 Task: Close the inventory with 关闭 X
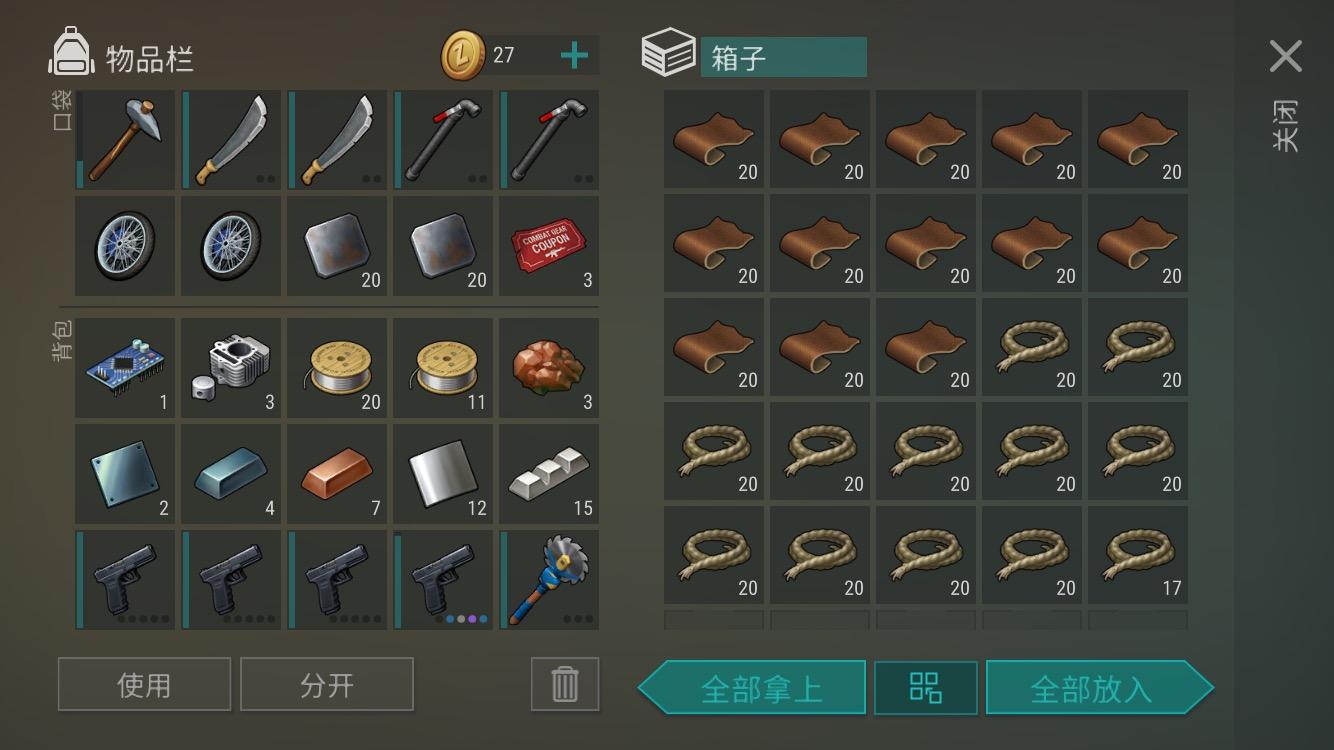[1286, 56]
